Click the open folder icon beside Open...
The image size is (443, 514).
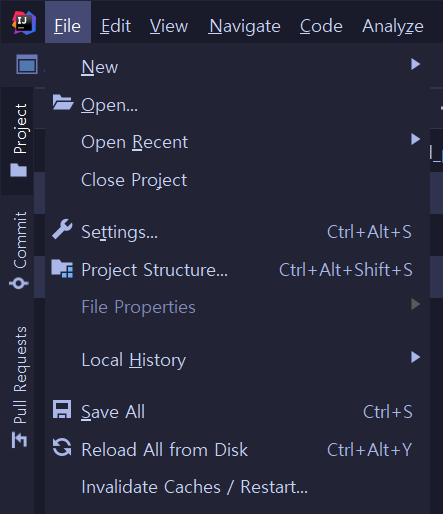pos(63,102)
